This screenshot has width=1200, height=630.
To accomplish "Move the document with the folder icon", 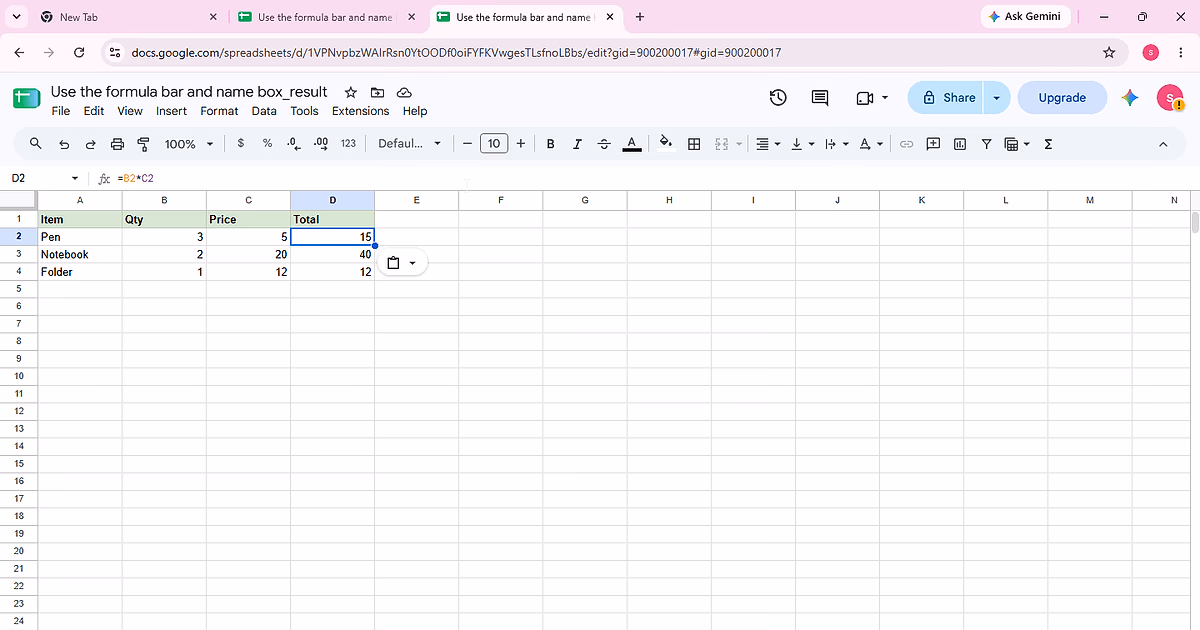I will click(x=377, y=92).
